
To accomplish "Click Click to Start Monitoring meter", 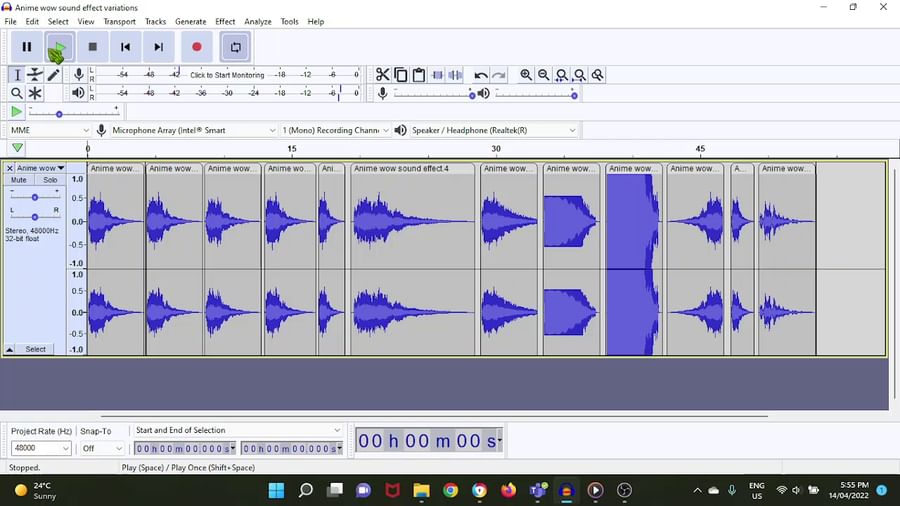I will coord(227,75).
